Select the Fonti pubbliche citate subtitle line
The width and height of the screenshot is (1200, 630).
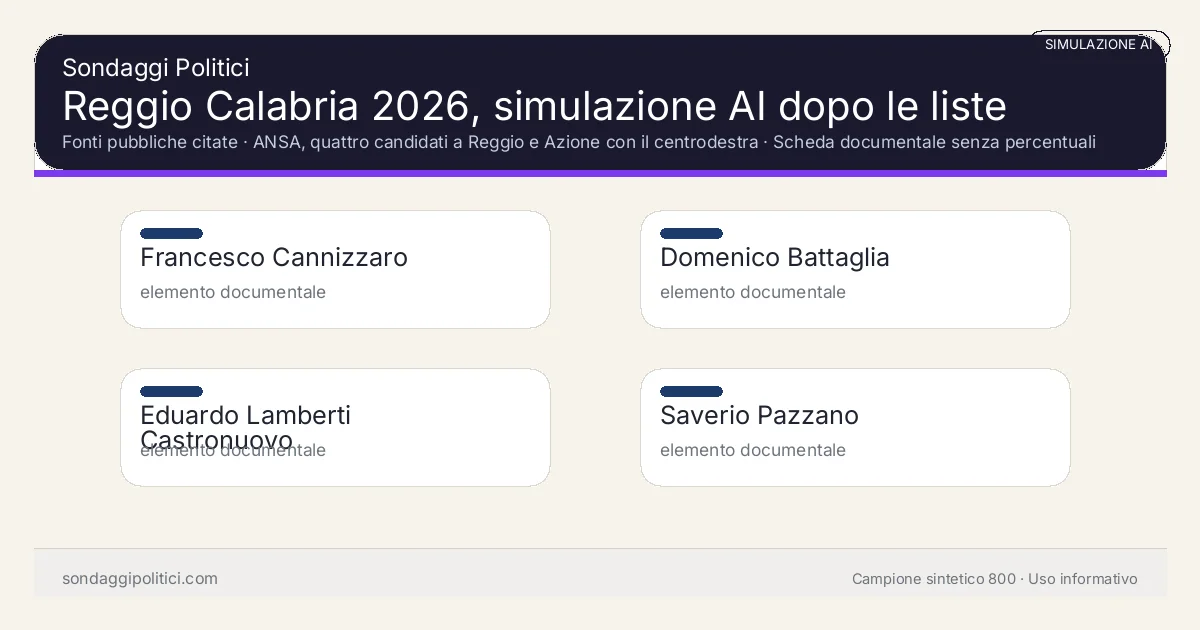tap(578, 142)
